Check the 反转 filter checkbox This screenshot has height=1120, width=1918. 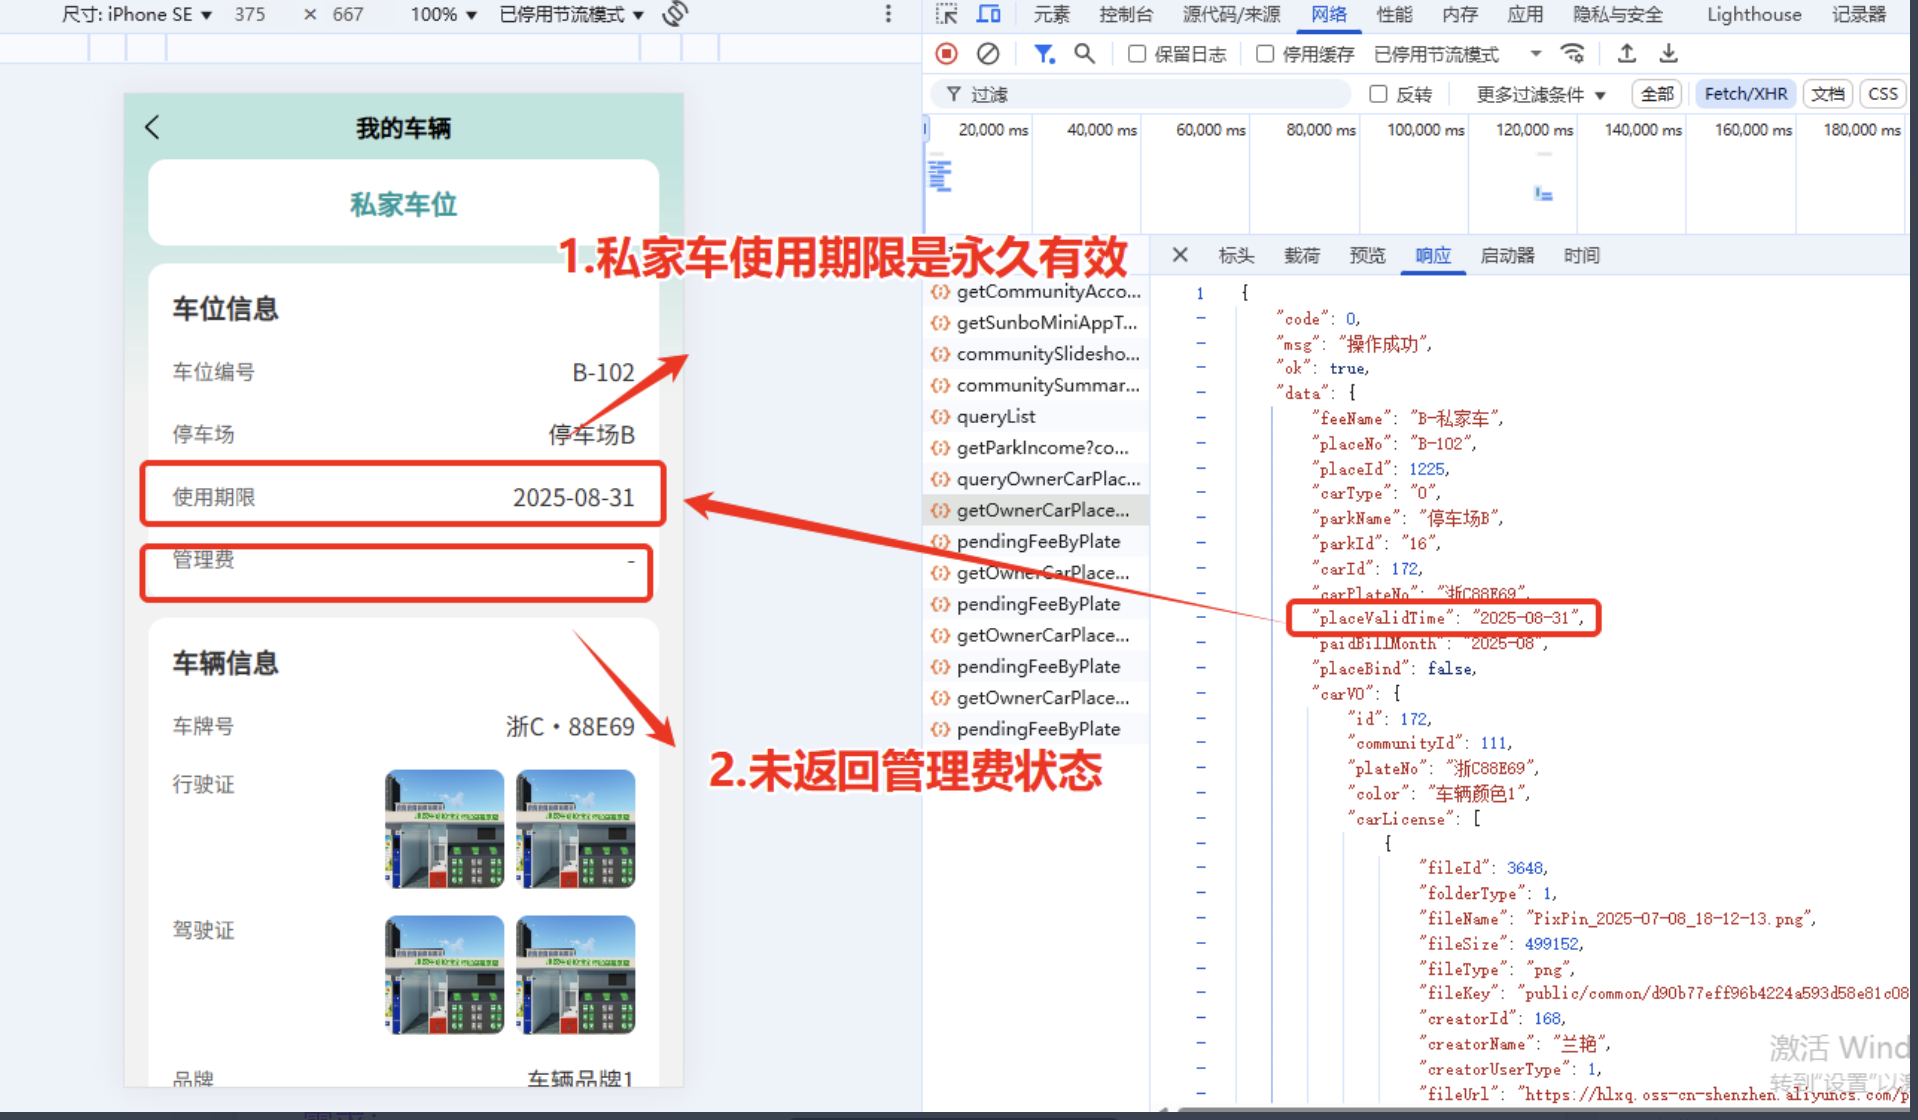click(x=1378, y=94)
